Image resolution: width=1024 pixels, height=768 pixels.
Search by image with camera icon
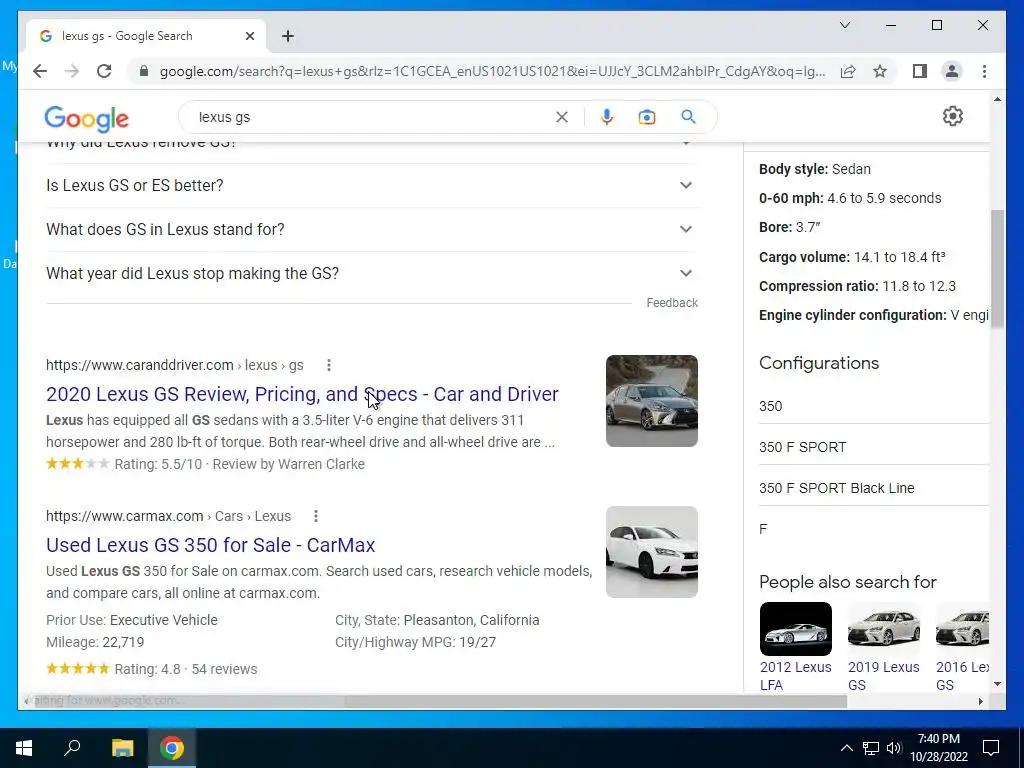pos(647,118)
